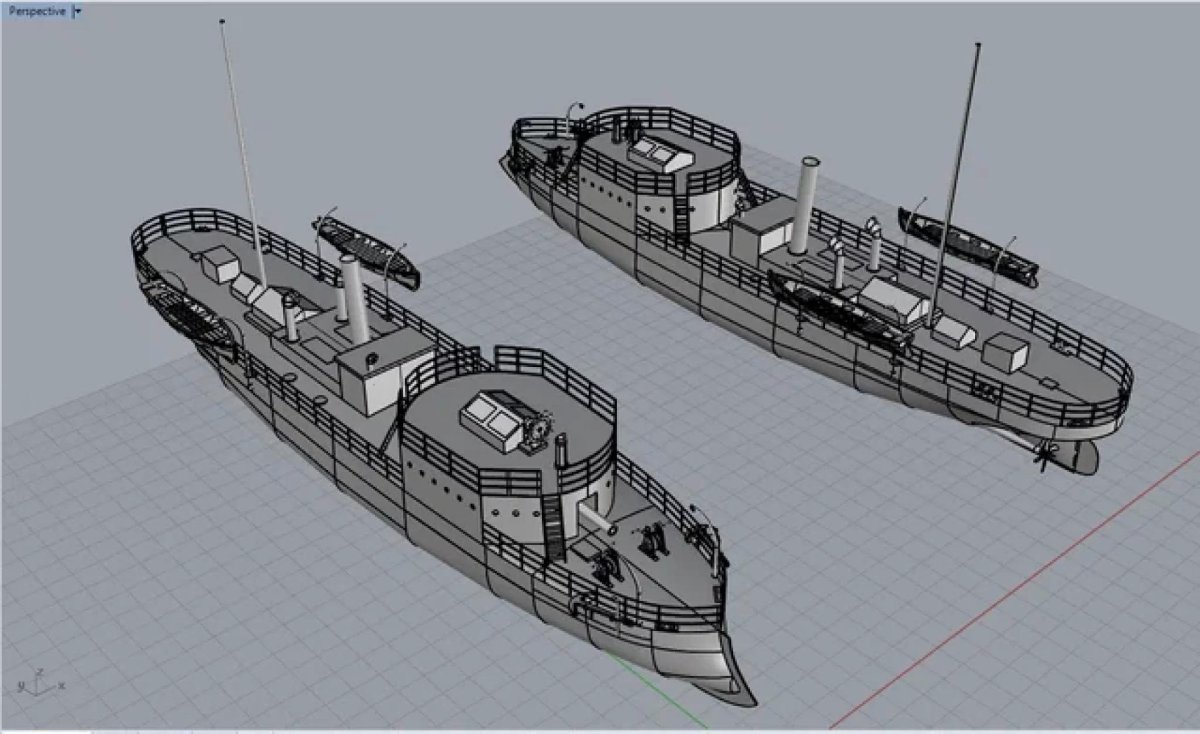Screen dimensions: 1200x734
Task: Select the gun barrel on the left ship's foredeck
Action: (x=598, y=519)
